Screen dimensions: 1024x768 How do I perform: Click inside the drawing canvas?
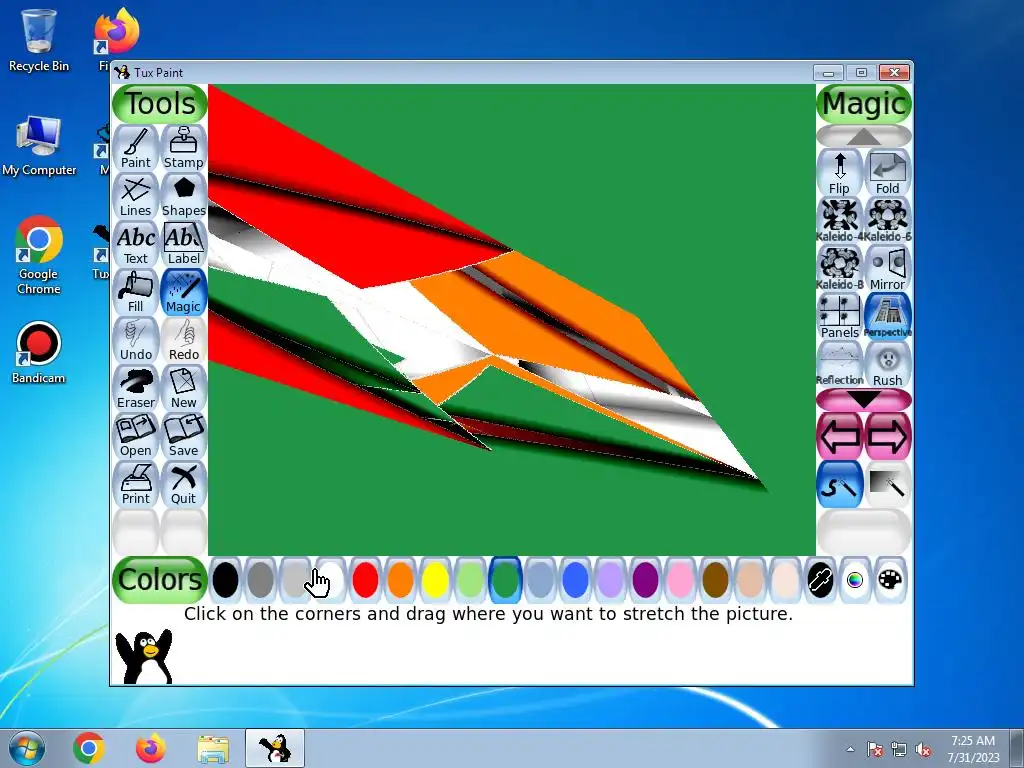coord(512,319)
